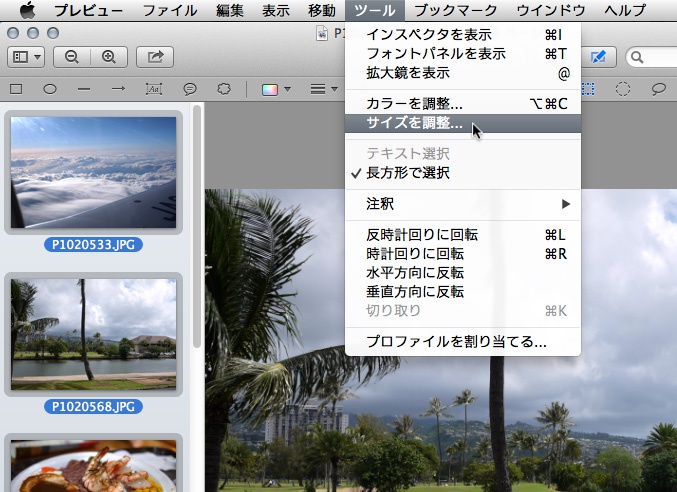Image resolution: width=677 pixels, height=492 pixels.
Task: Open the ファイル menu
Action: tap(170, 10)
